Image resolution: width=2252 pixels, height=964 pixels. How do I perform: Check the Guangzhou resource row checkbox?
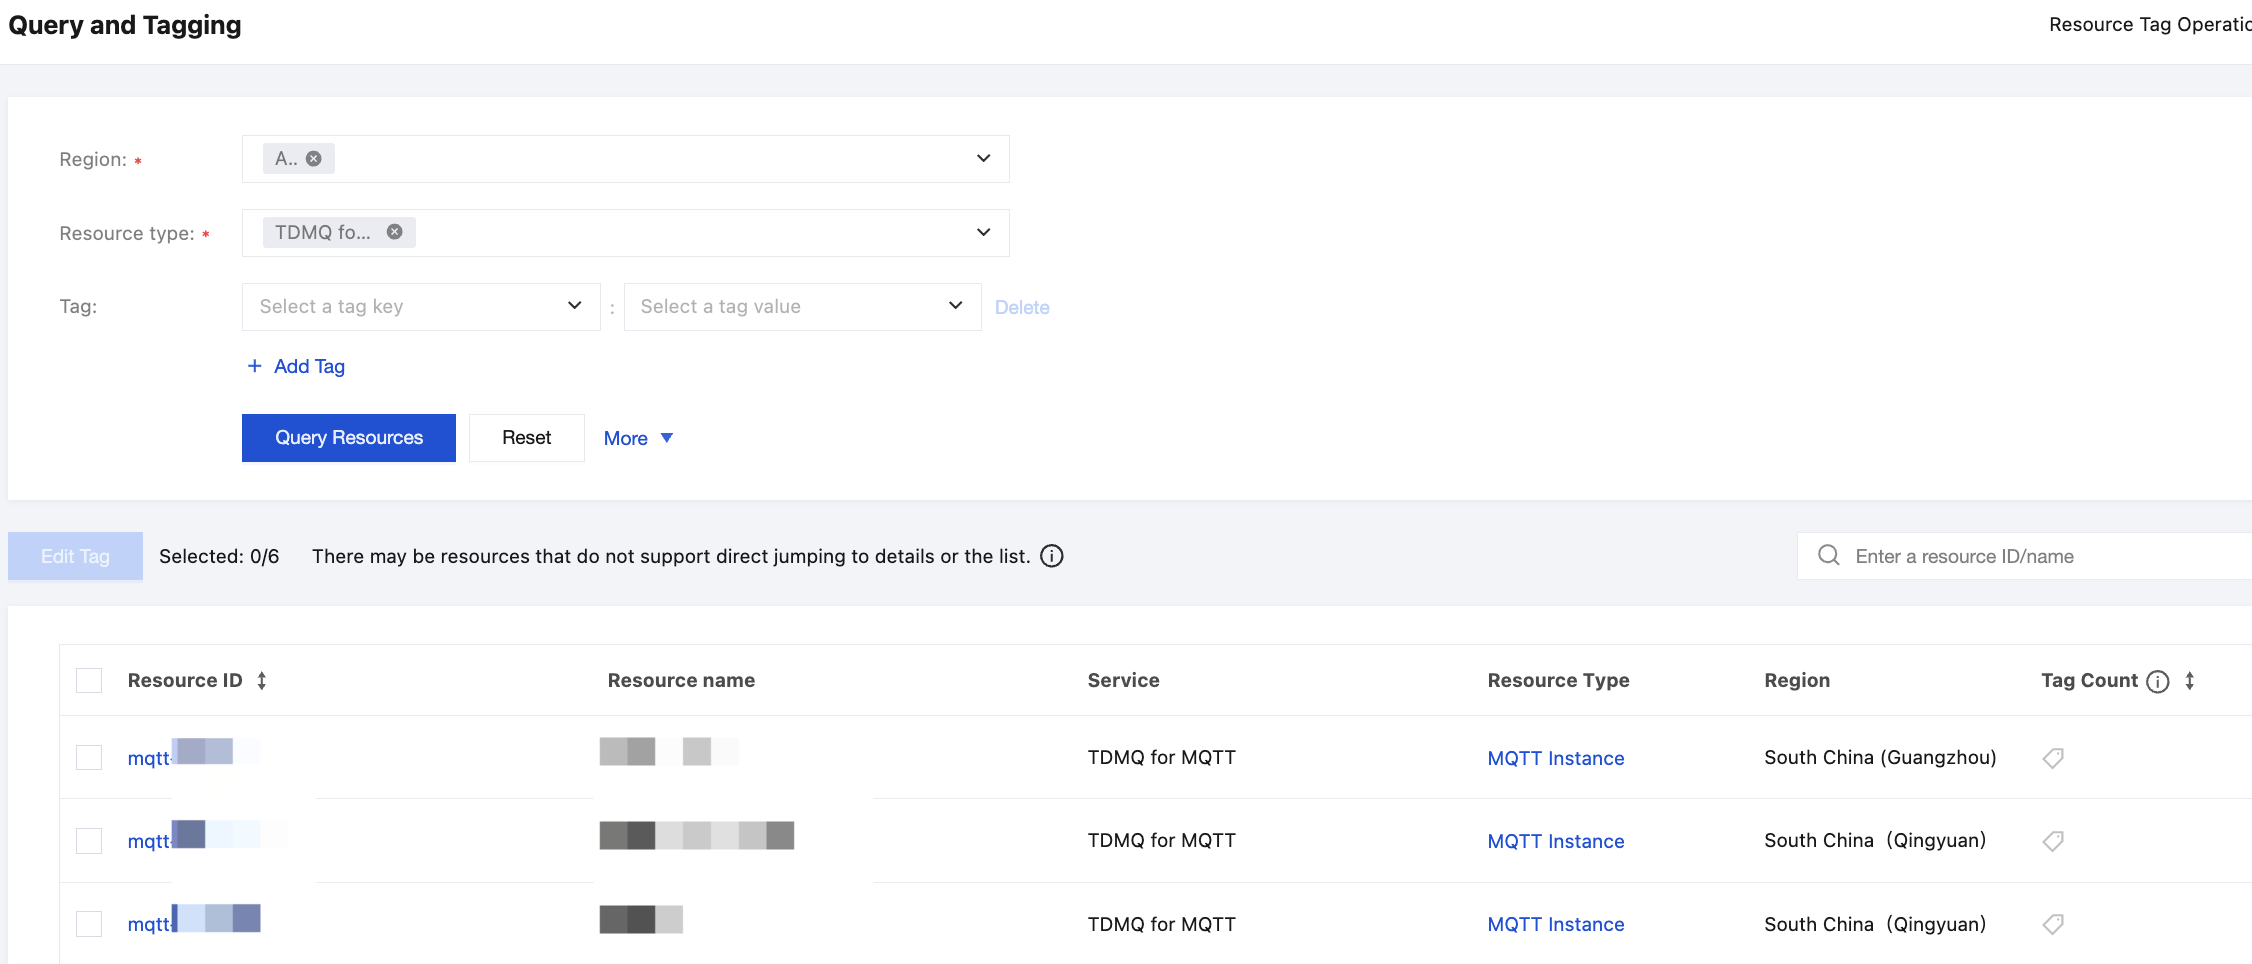click(x=89, y=758)
